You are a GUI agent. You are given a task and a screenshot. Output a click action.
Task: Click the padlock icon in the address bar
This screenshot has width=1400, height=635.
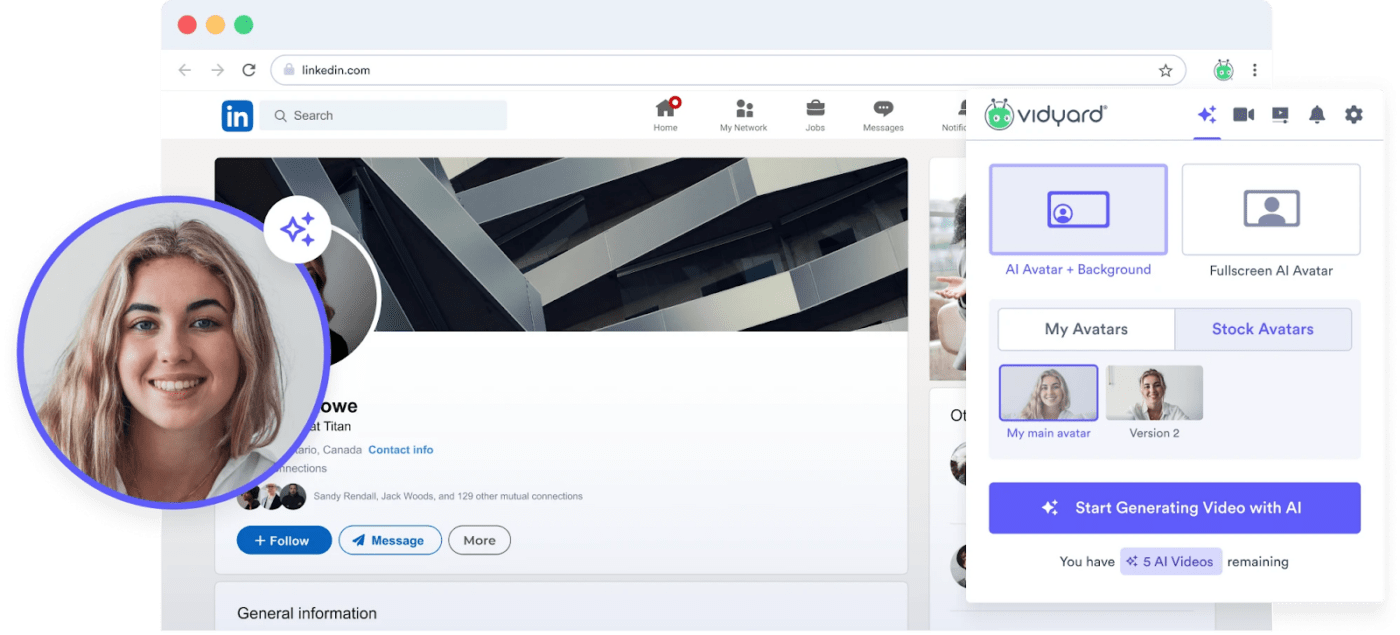[x=289, y=70]
